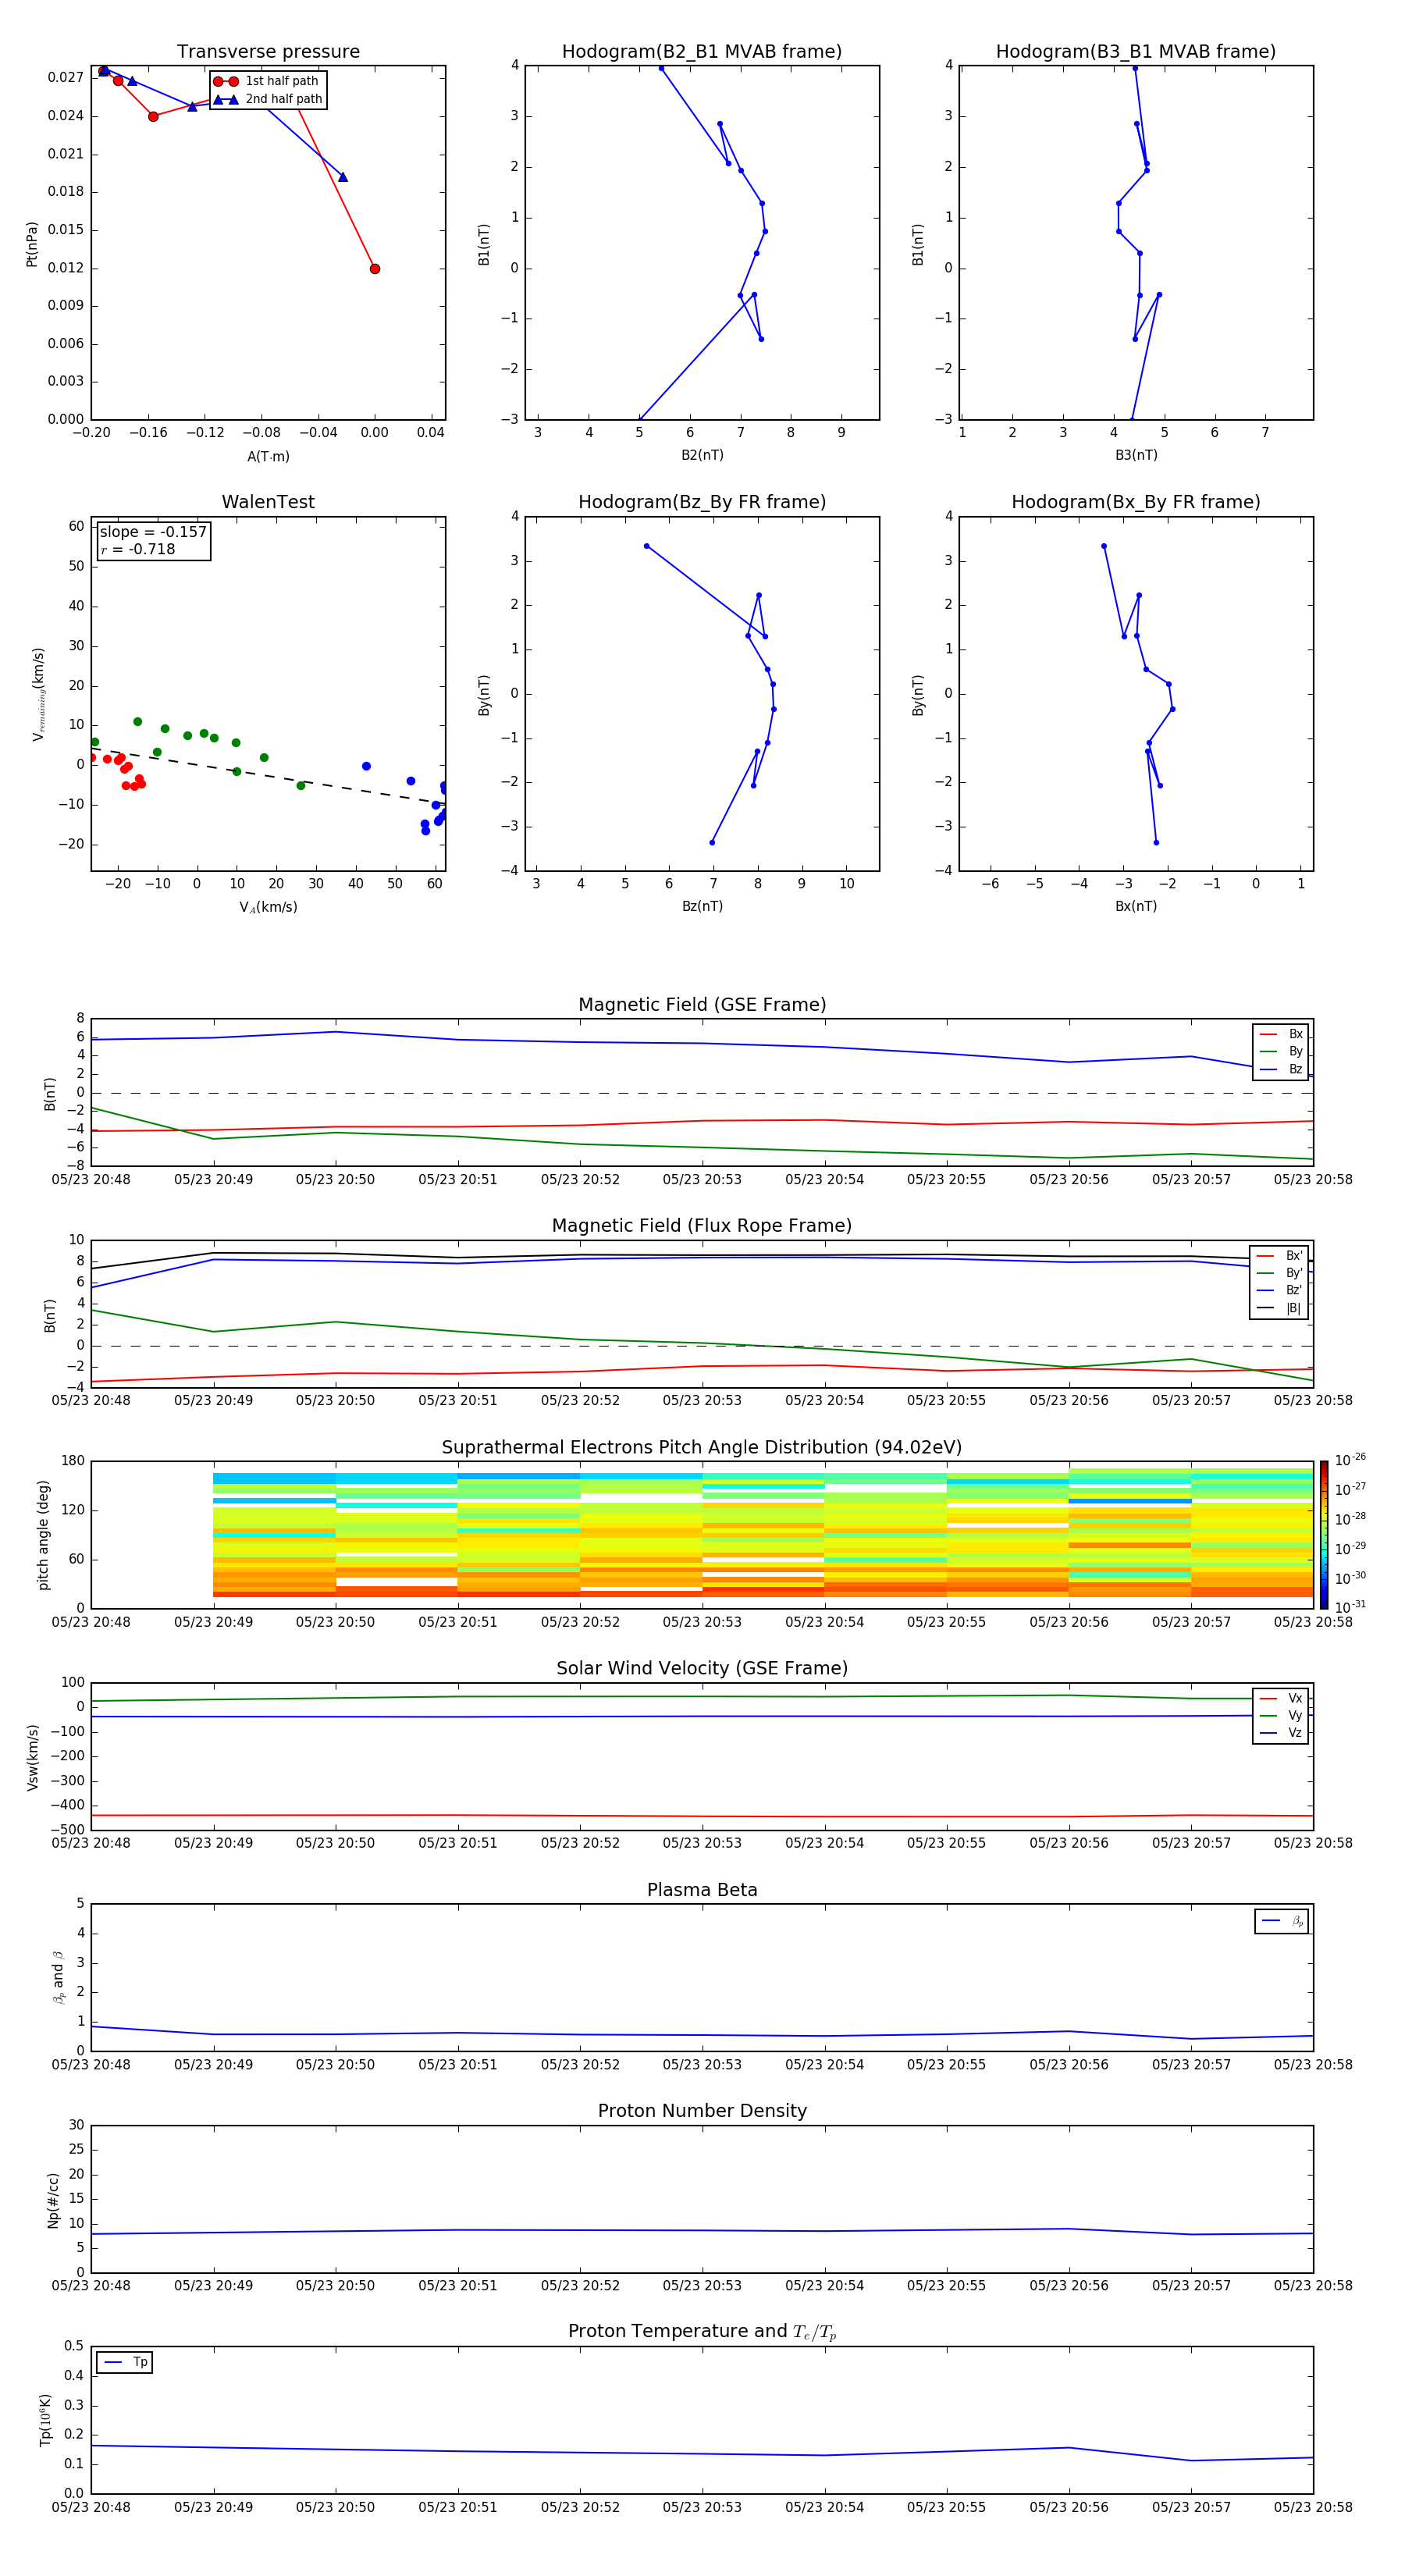Click the 'r = -0.718' annotation

coord(138,549)
